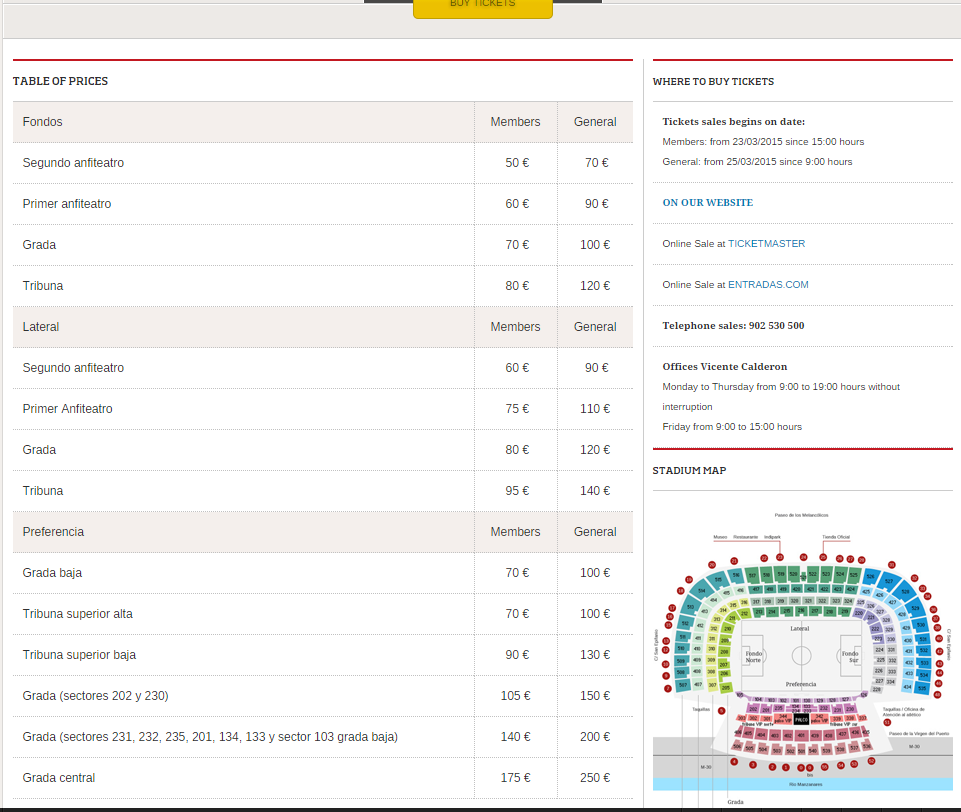
Task: Click the 175 € members price
Action: tap(515, 779)
